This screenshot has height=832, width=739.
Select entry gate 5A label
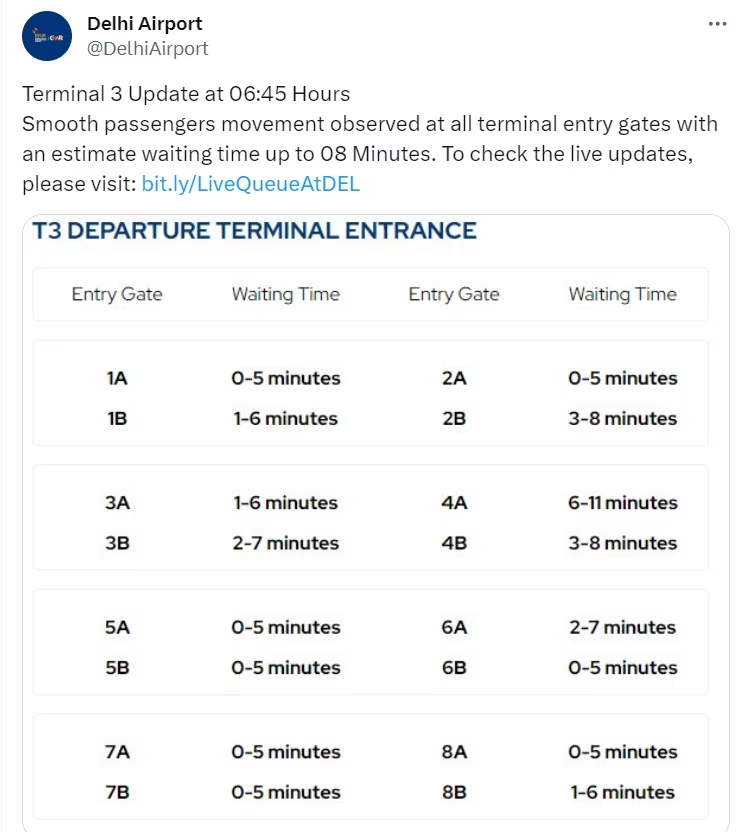point(117,627)
